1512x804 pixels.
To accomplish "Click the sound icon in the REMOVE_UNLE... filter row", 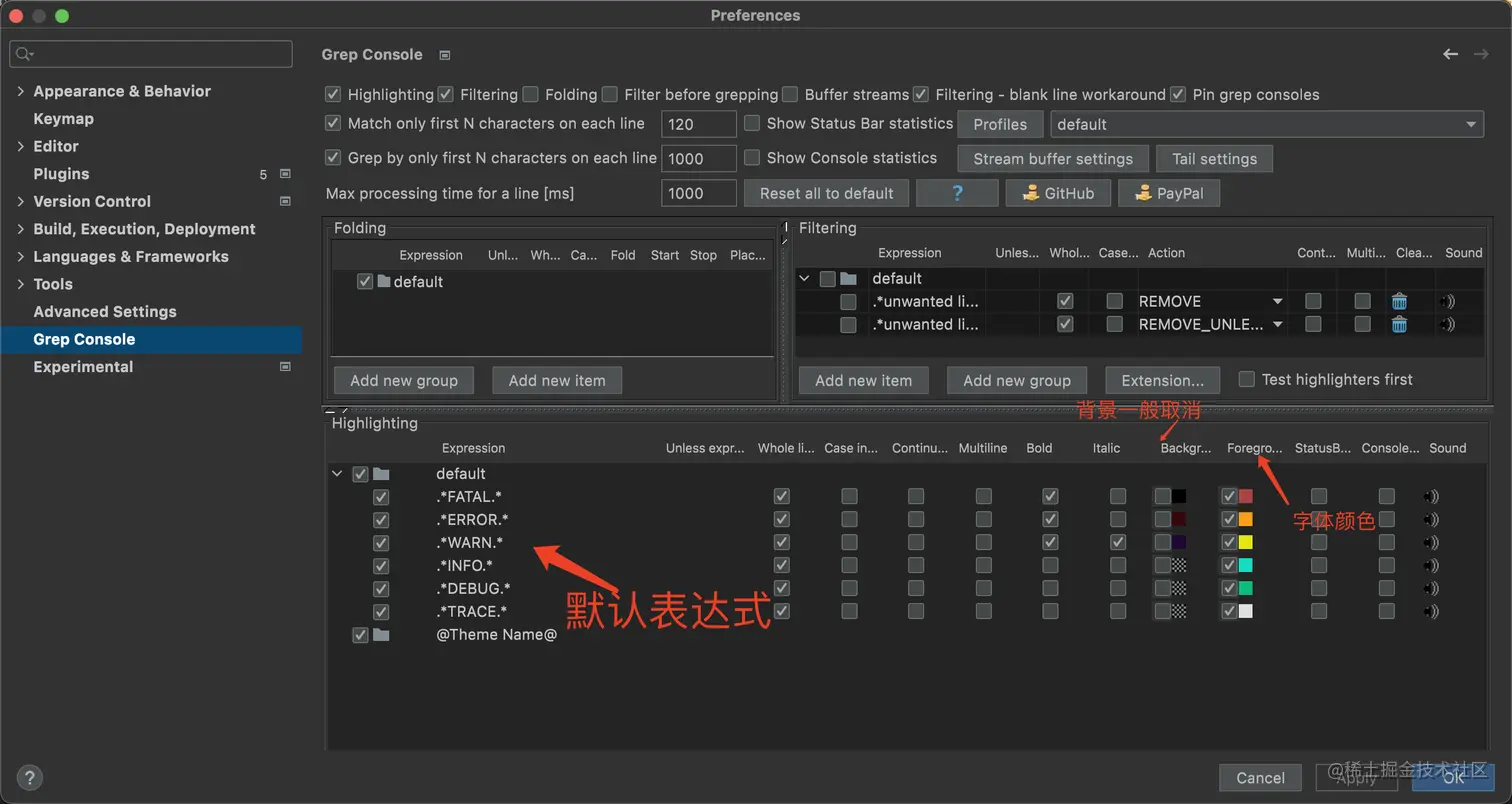I will click(1447, 324).
